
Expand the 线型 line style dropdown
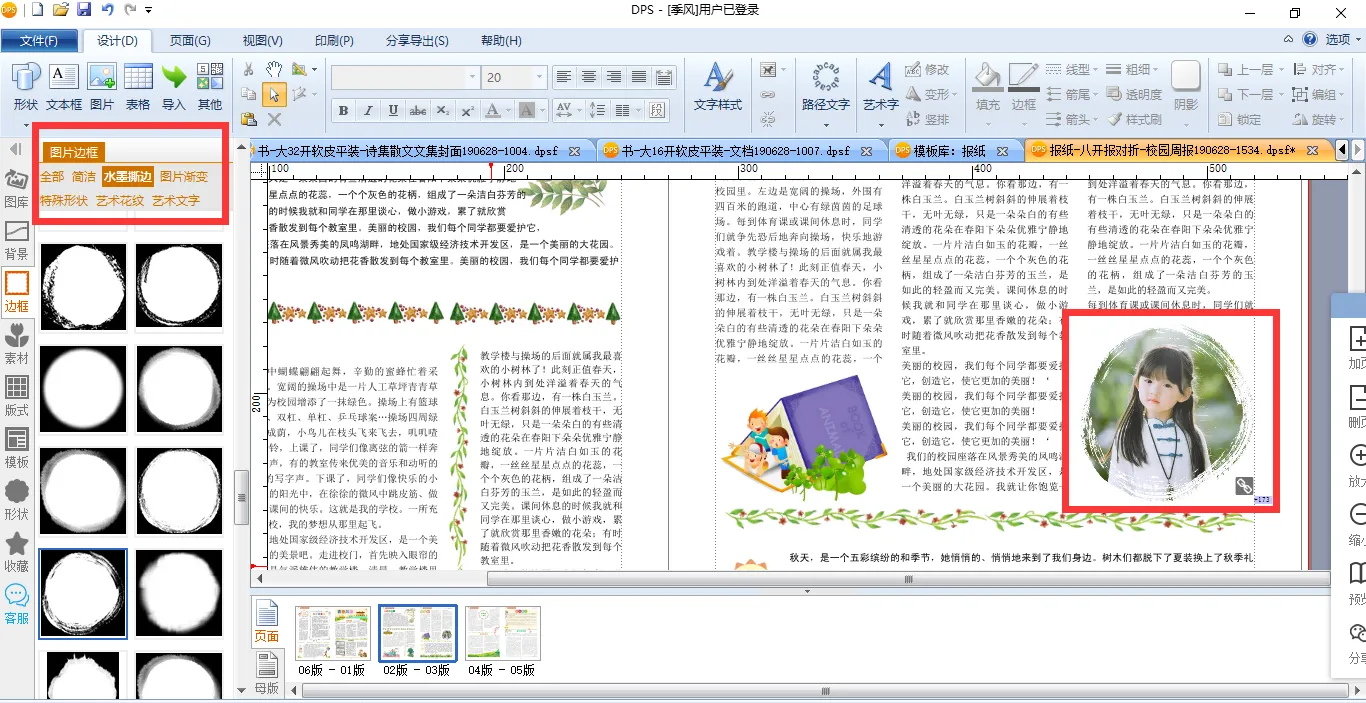[x=1095, y=70]
